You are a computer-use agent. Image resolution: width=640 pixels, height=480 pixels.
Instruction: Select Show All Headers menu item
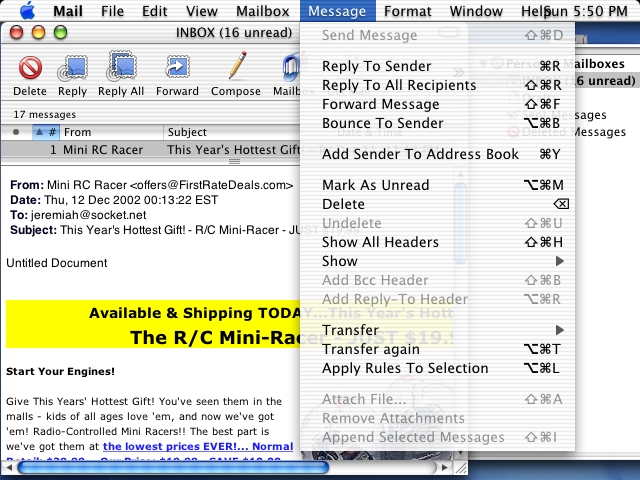click(380, 242)
